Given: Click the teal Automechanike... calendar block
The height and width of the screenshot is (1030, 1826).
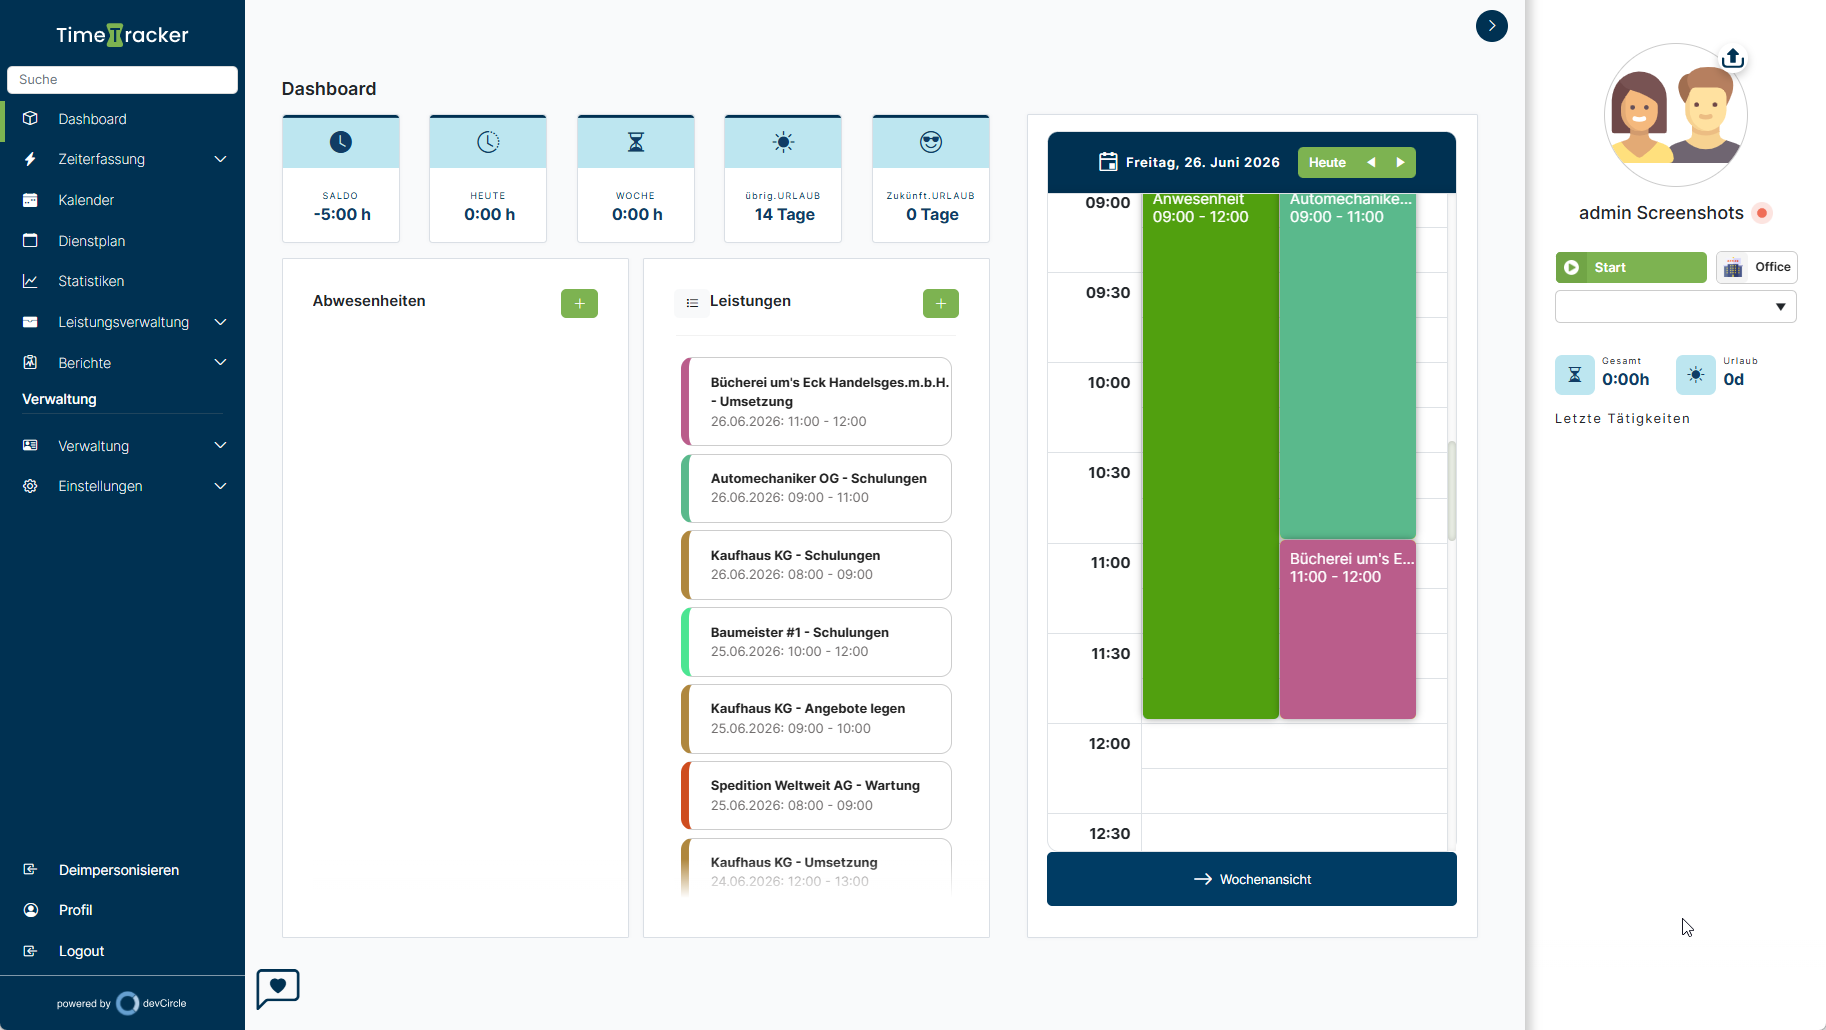Looking at the screenshot, I should (x=1347, y=366).
